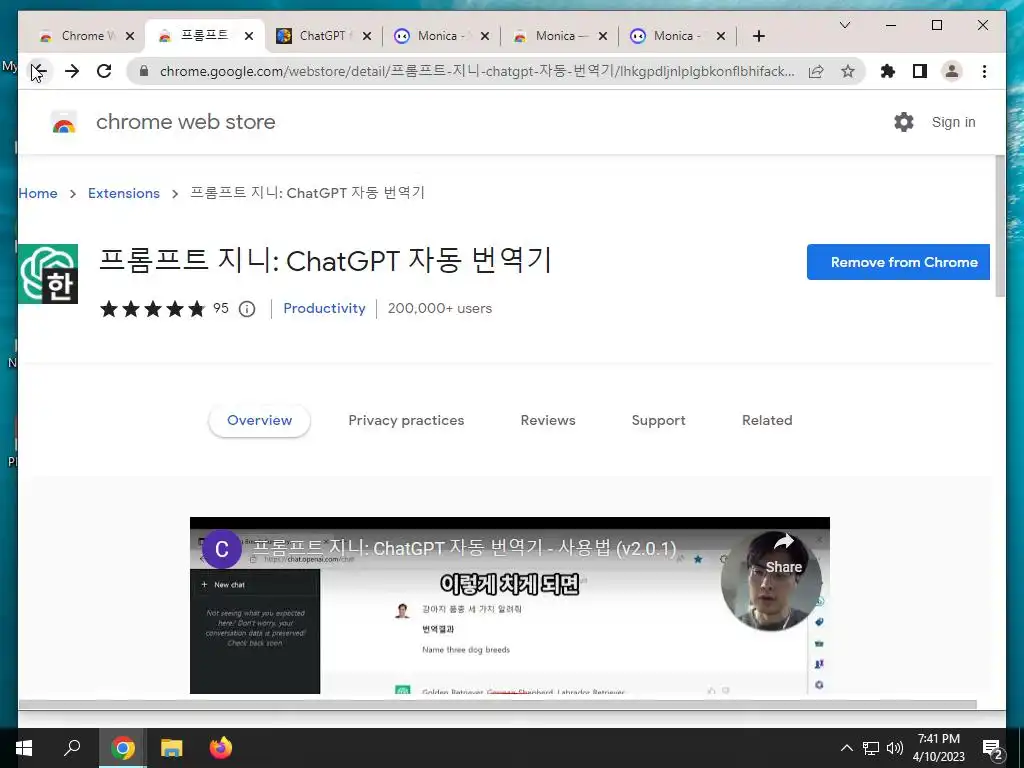Open the Support tab
This screenshot has height=768, width=1024.
tap(658, 421)
